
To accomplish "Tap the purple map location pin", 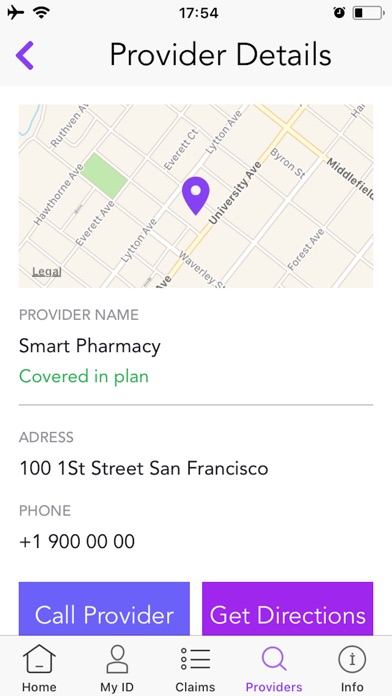I will pyautogui.click(x=195, y=196).
